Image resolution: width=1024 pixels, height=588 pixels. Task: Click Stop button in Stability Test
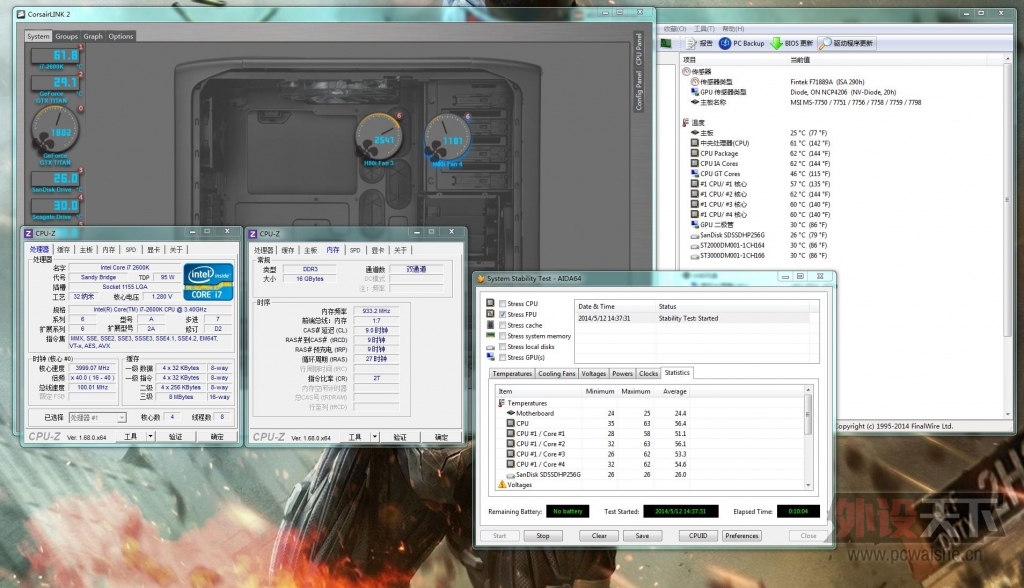tap(543, 536)
